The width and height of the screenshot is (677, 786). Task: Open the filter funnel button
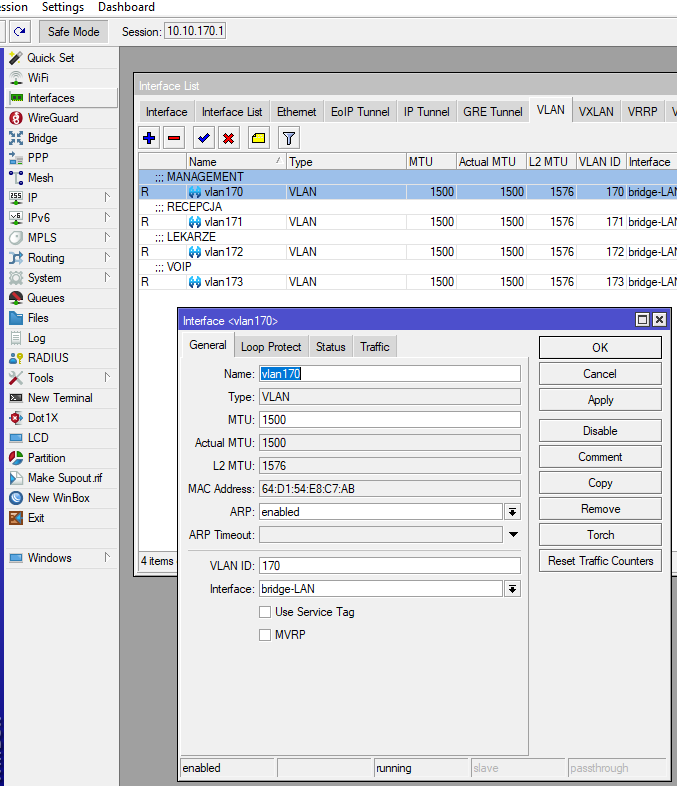[289, 138]
